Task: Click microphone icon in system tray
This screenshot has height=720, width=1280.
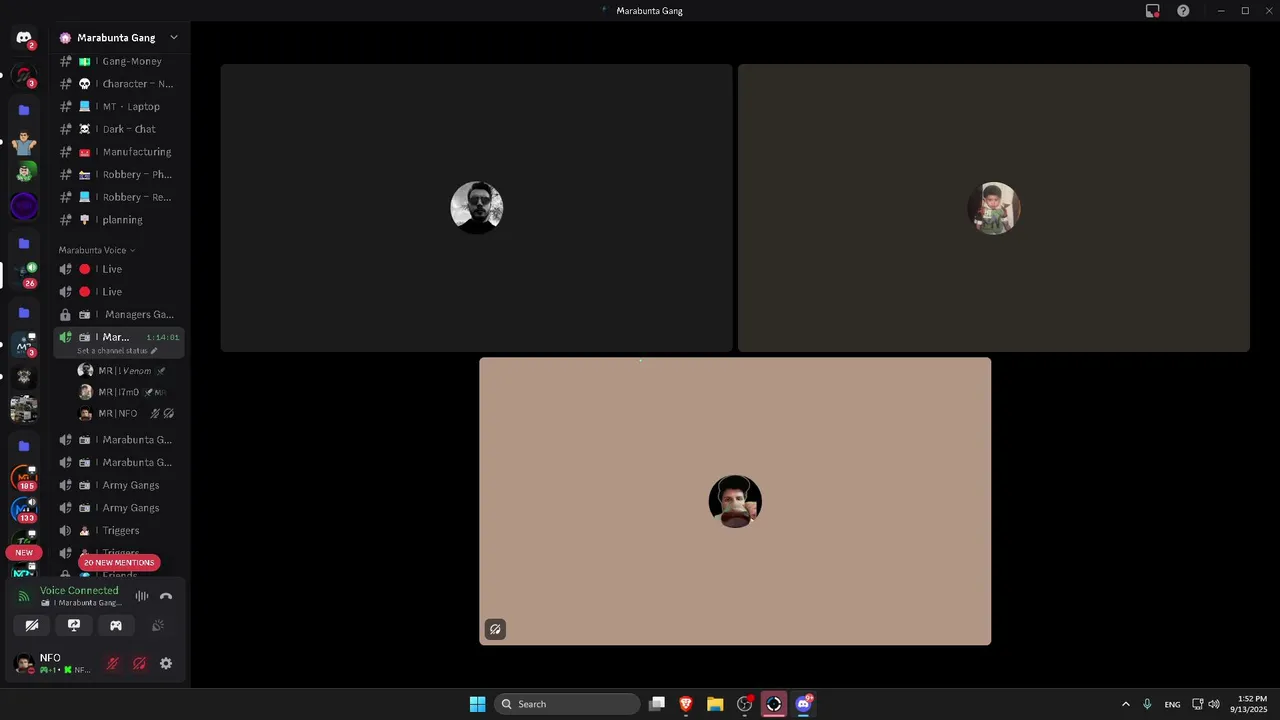Action: point(1147,704)
